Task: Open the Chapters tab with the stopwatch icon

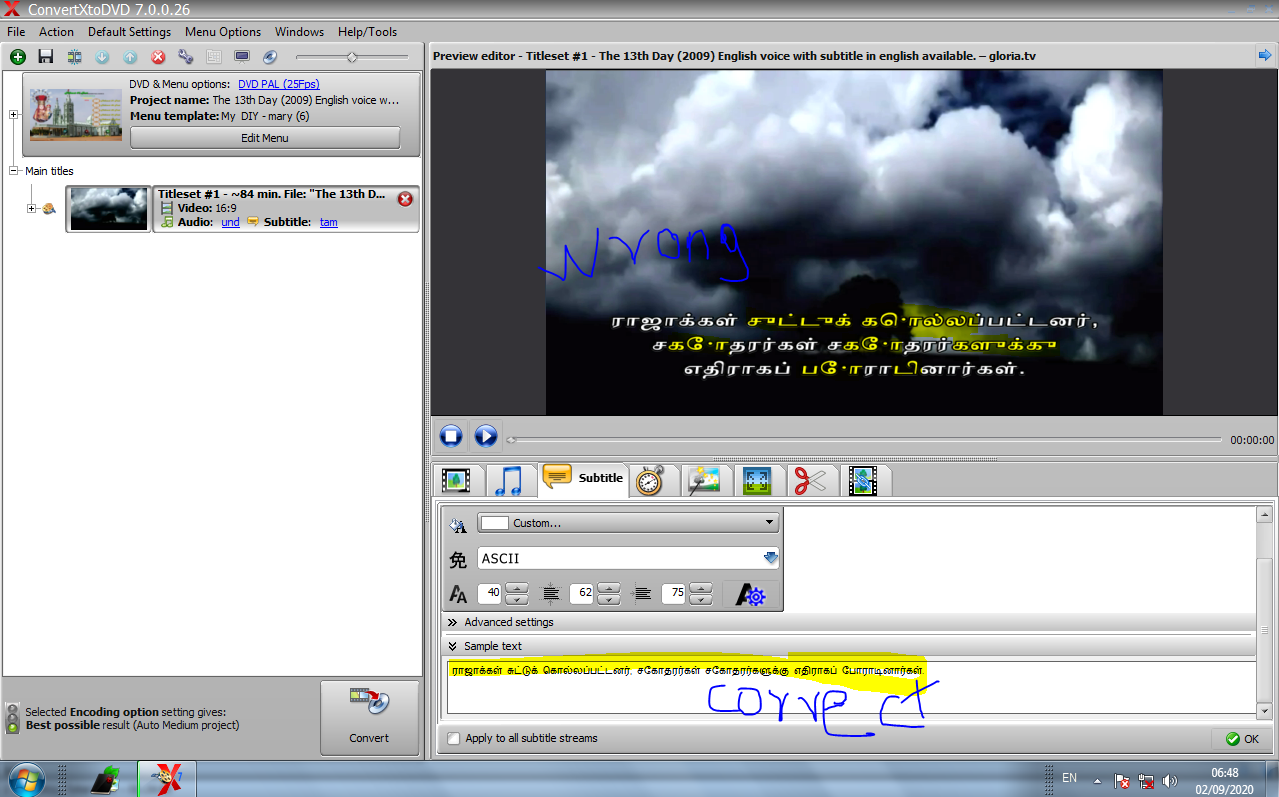Action: [x=650, y=480]
